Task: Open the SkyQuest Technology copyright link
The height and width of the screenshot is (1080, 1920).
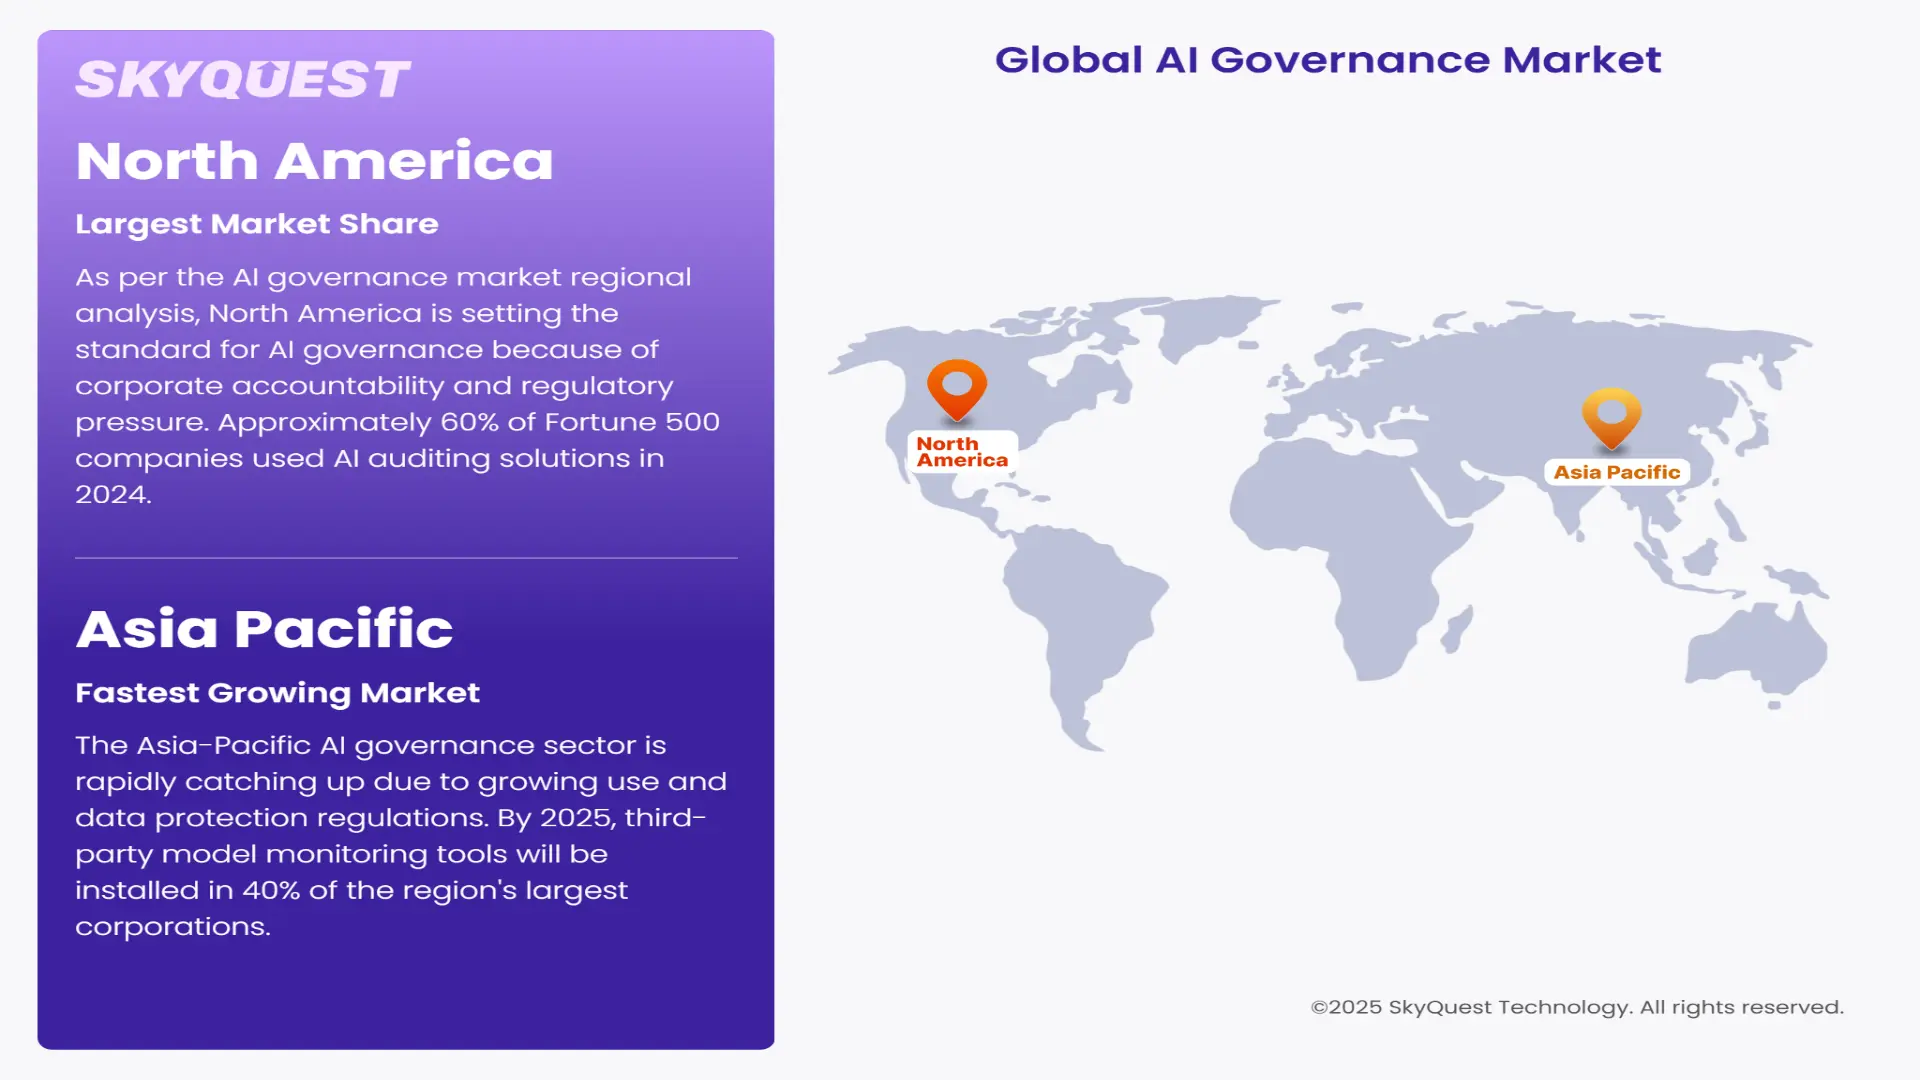Action: click(x=1575, y=1008)
